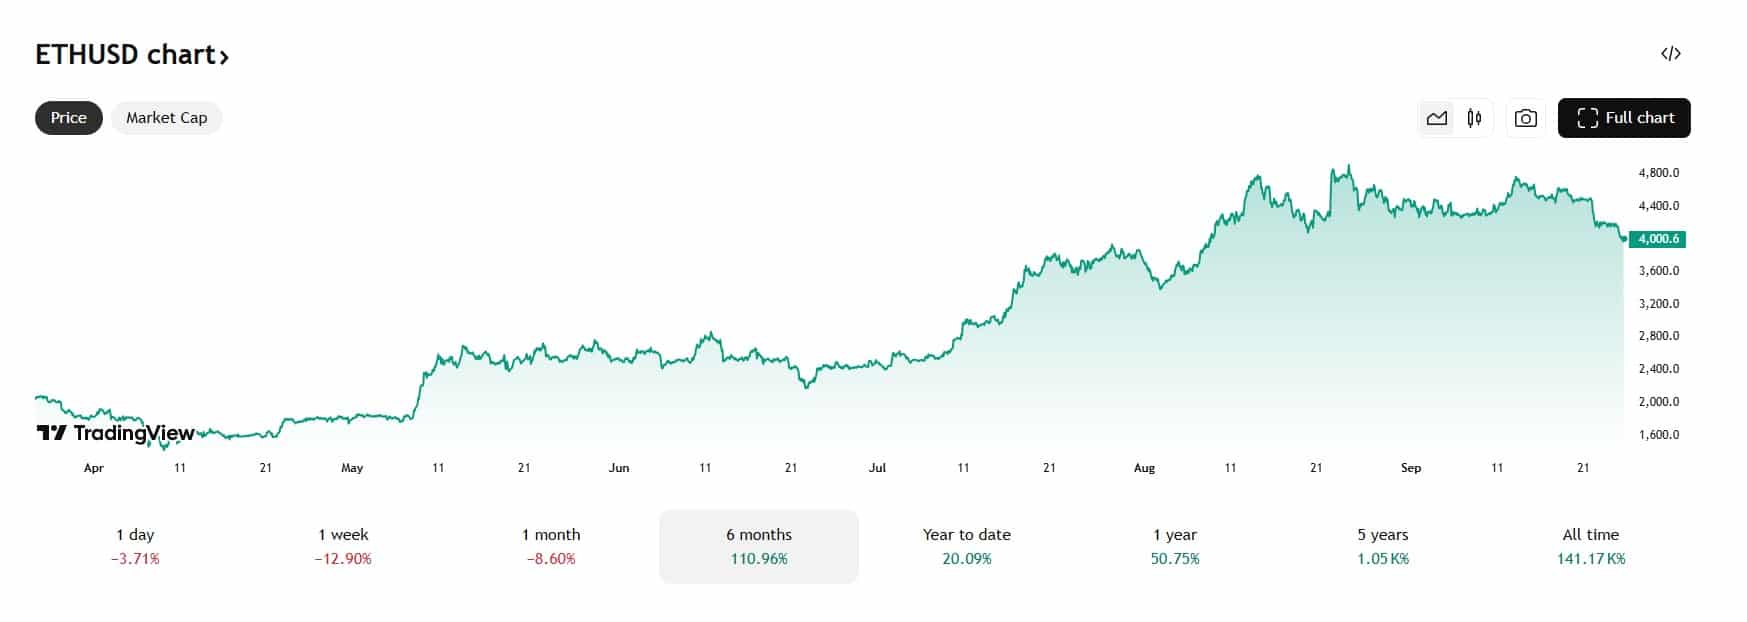
Task: Click the camera icon left of Full chart
Action: pyautogui.click(x=1524, y=117)
